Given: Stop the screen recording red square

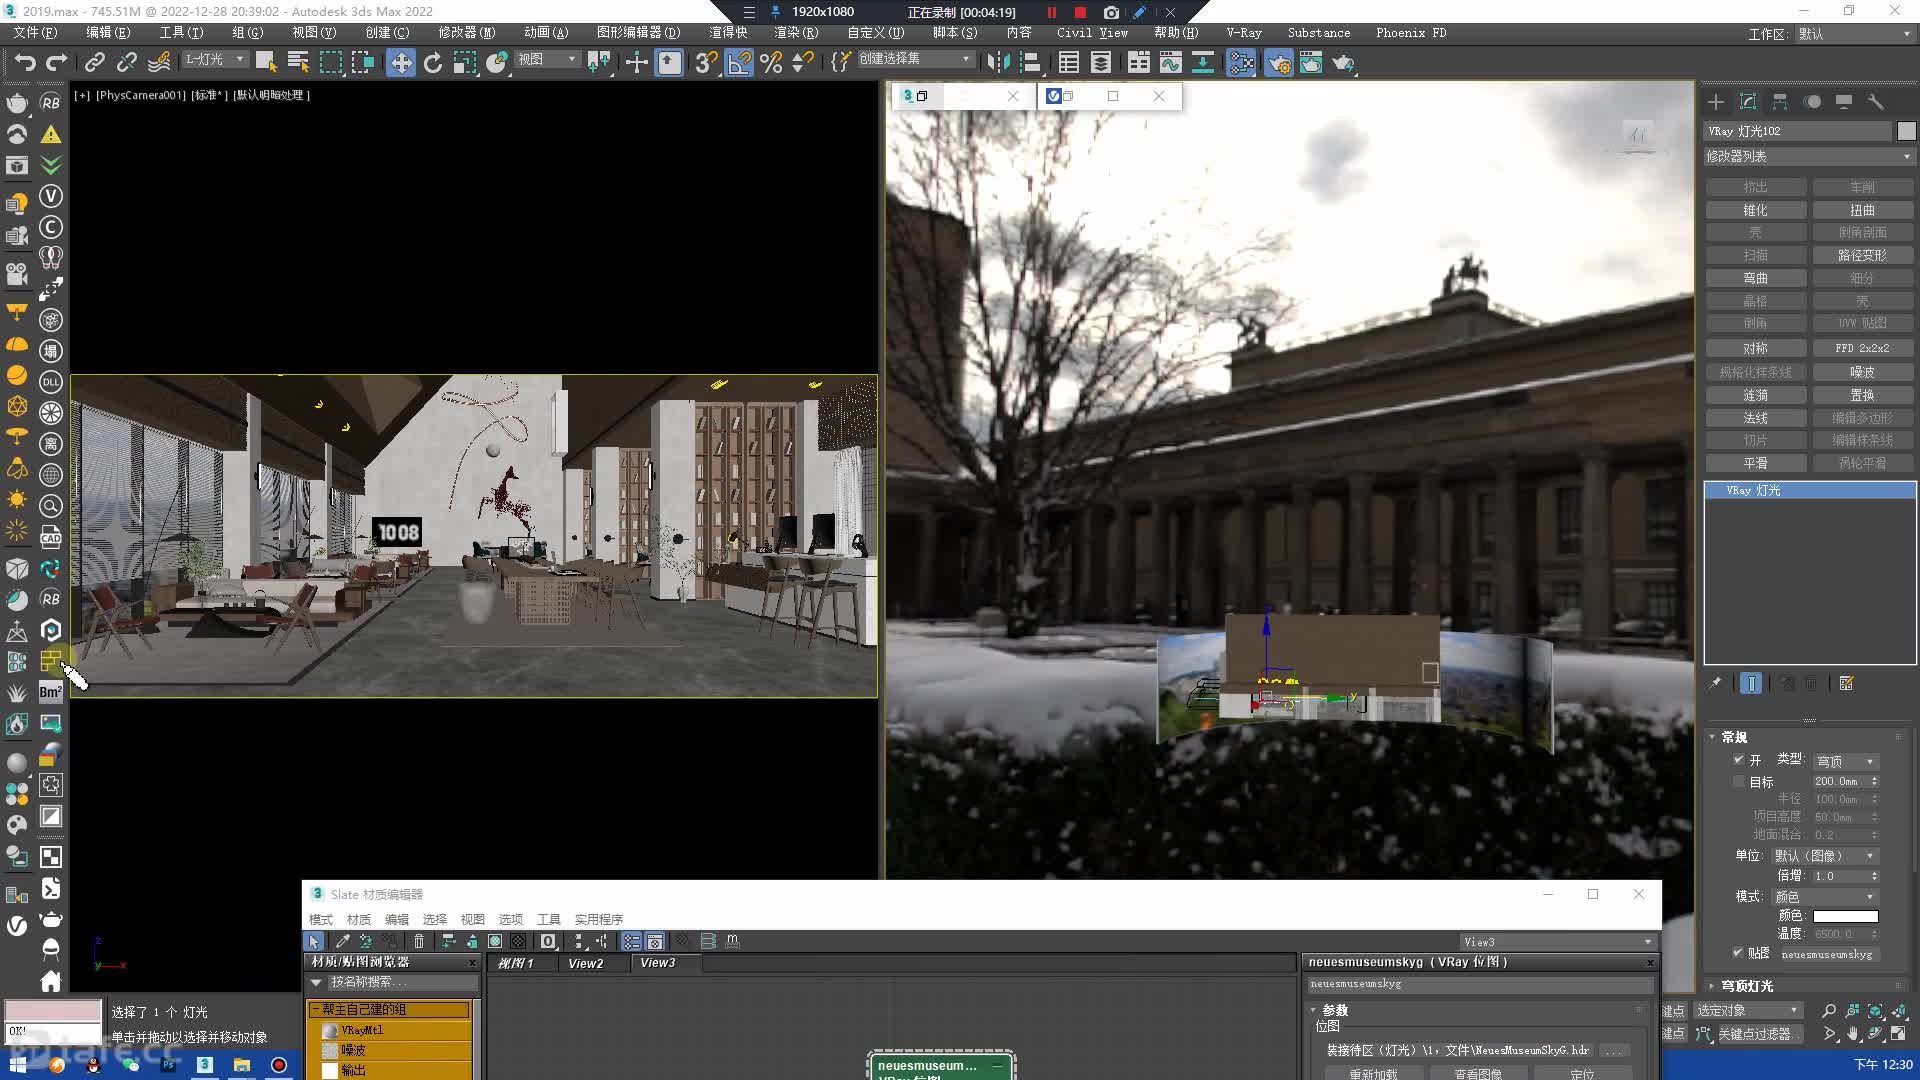Looking at the screenshot, I should [x=1080, y=12].
